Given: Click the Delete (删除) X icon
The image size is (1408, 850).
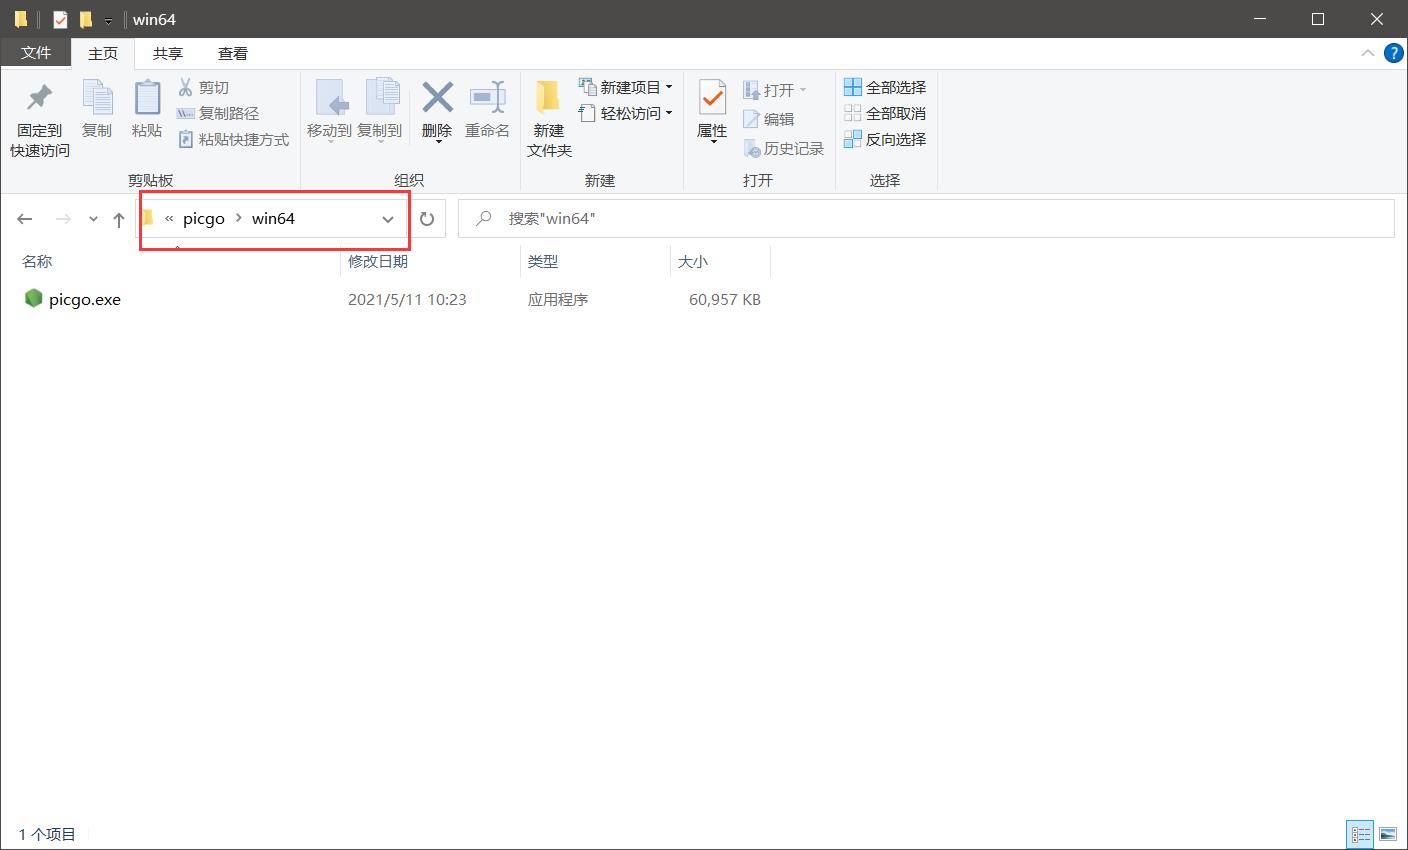Looking at the screenshot, I should [x=437, y=98].
